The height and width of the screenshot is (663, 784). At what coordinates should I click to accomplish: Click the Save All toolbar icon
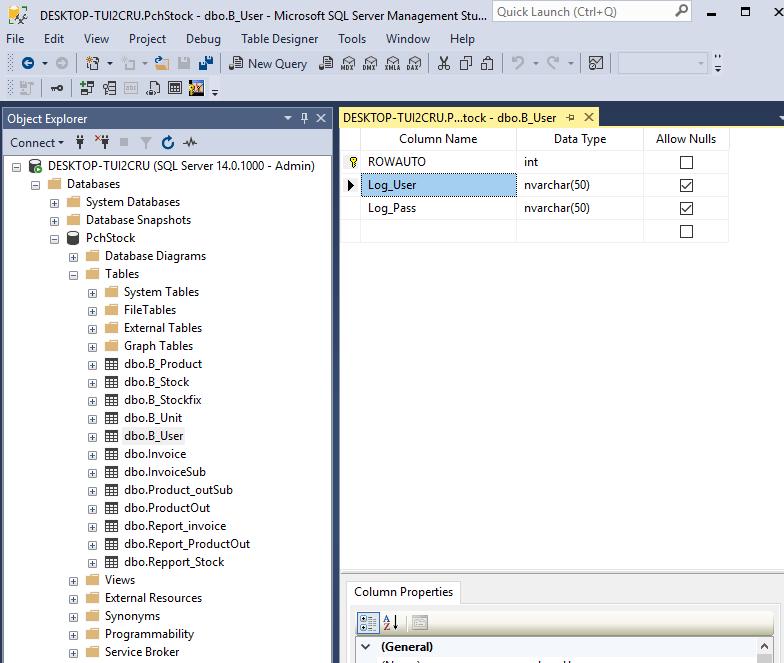206,63
